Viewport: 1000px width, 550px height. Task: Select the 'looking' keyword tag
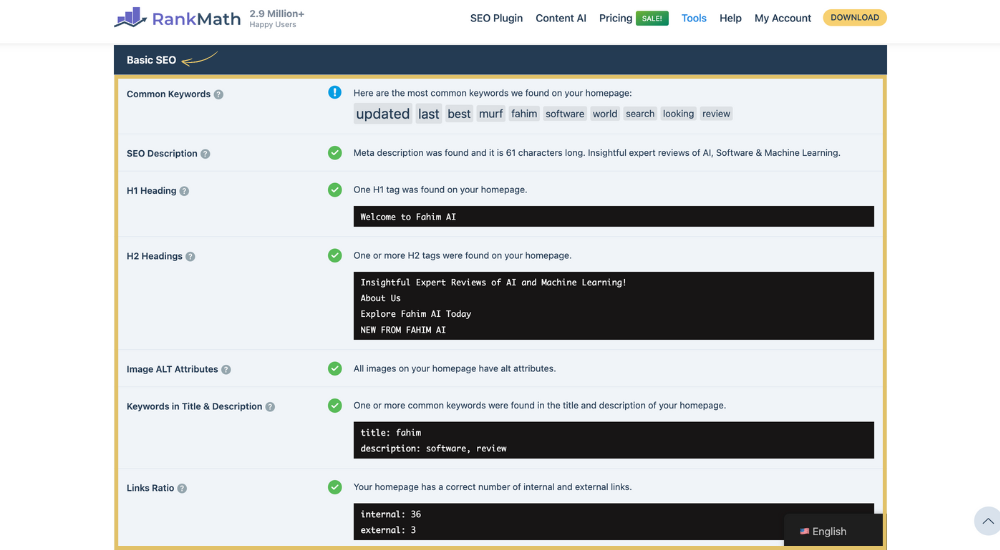[678, 114]
